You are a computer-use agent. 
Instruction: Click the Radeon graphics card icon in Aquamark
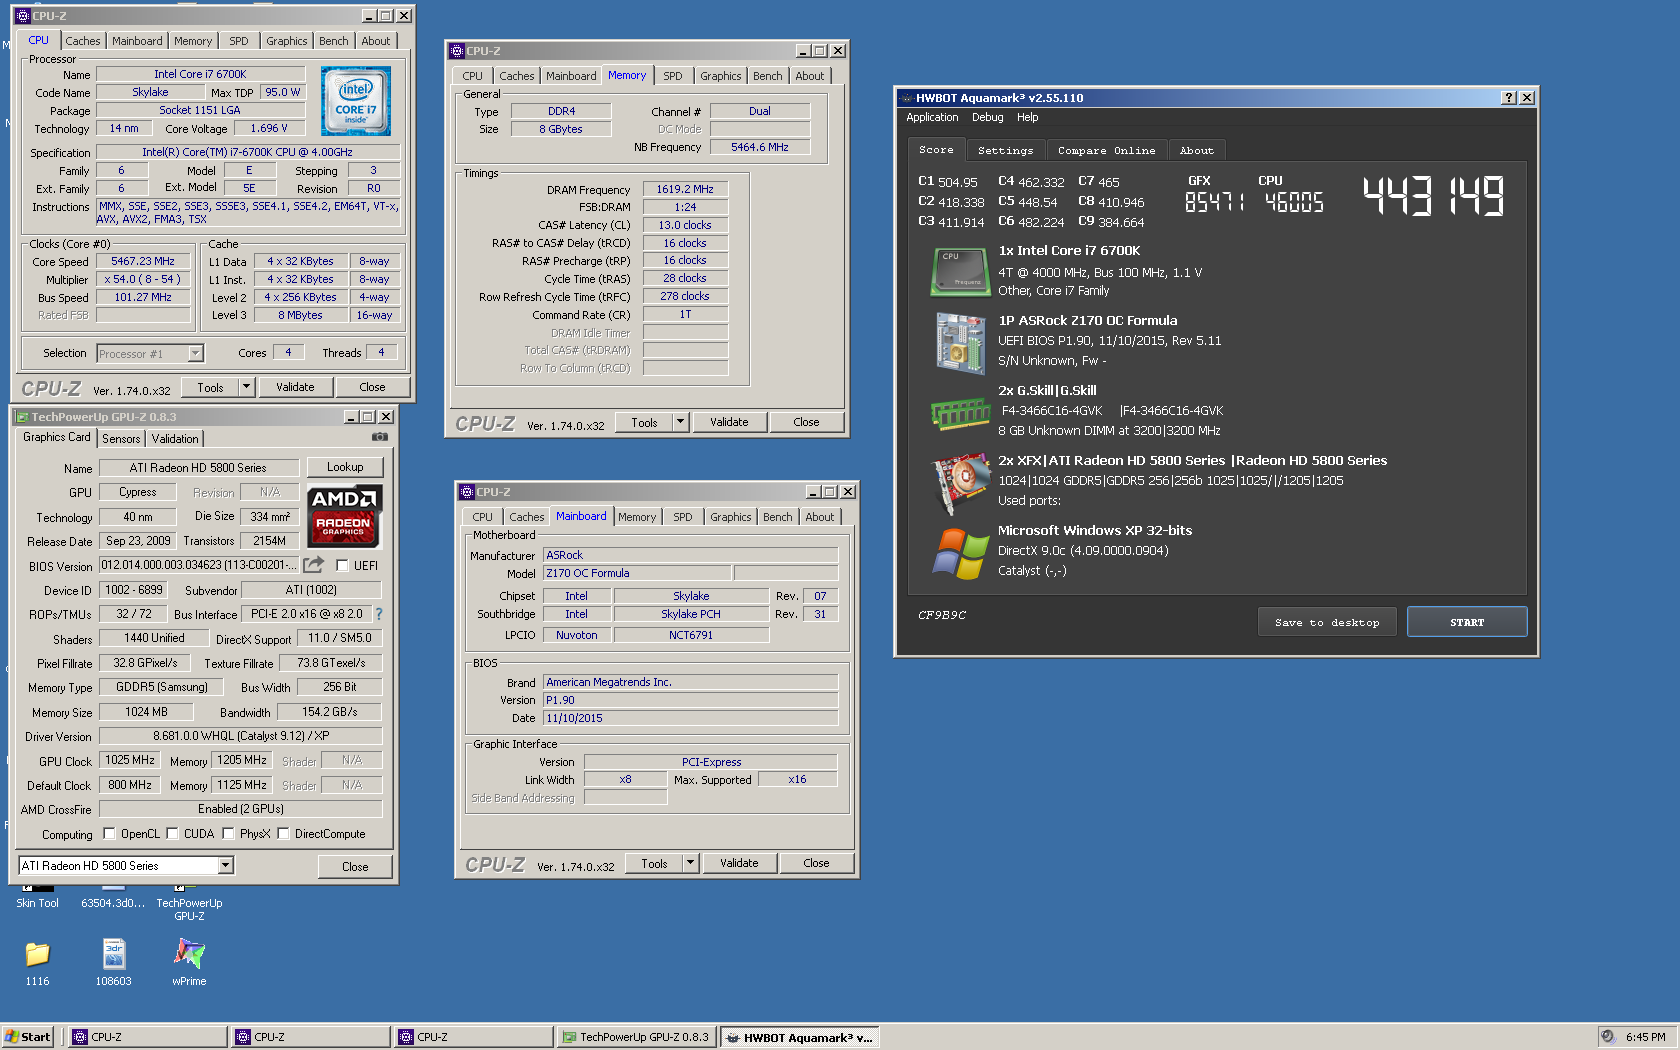click(x=960, y=482)
